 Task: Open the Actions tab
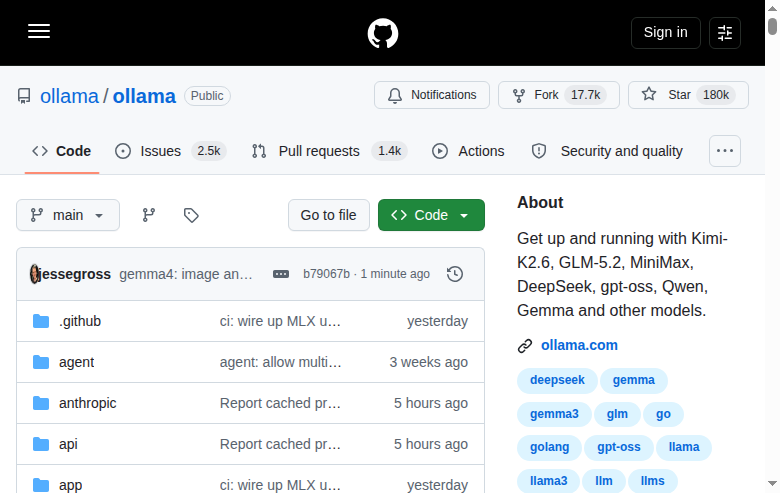click(x=468, y=151)
